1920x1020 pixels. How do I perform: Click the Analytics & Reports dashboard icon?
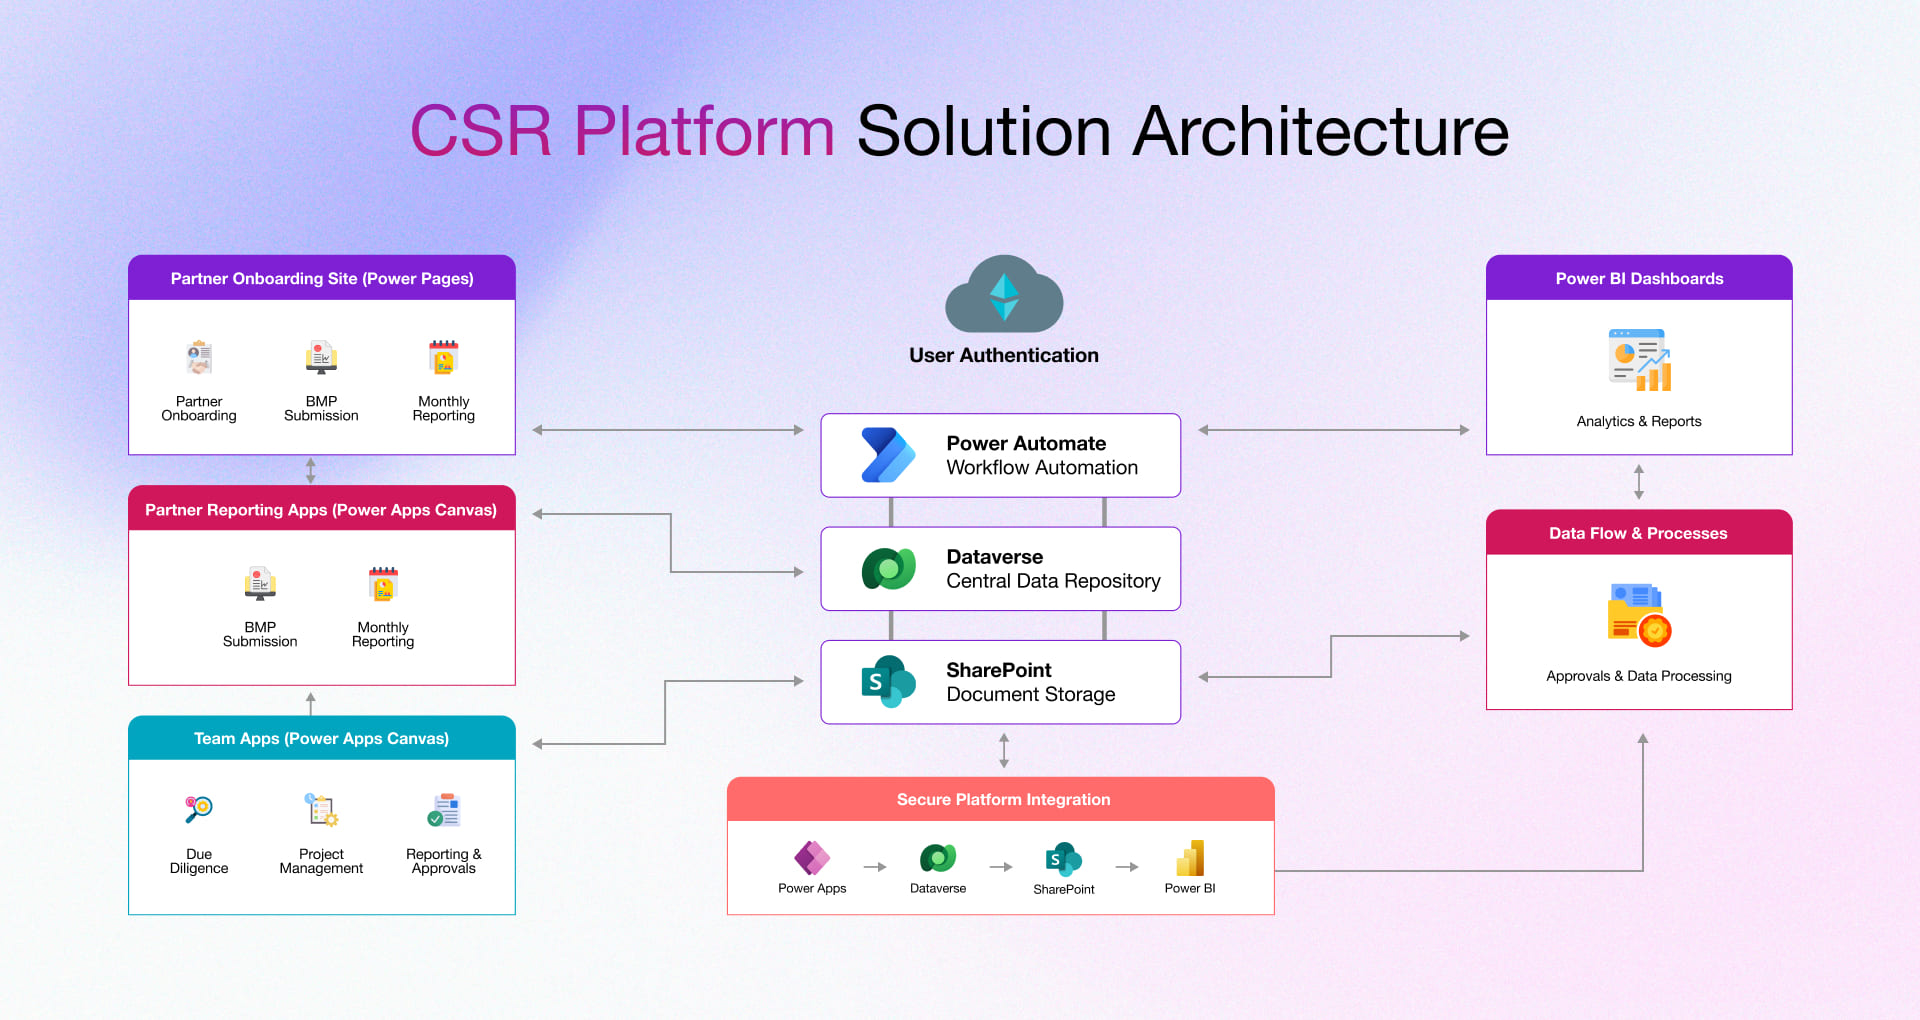point(1638,358)
